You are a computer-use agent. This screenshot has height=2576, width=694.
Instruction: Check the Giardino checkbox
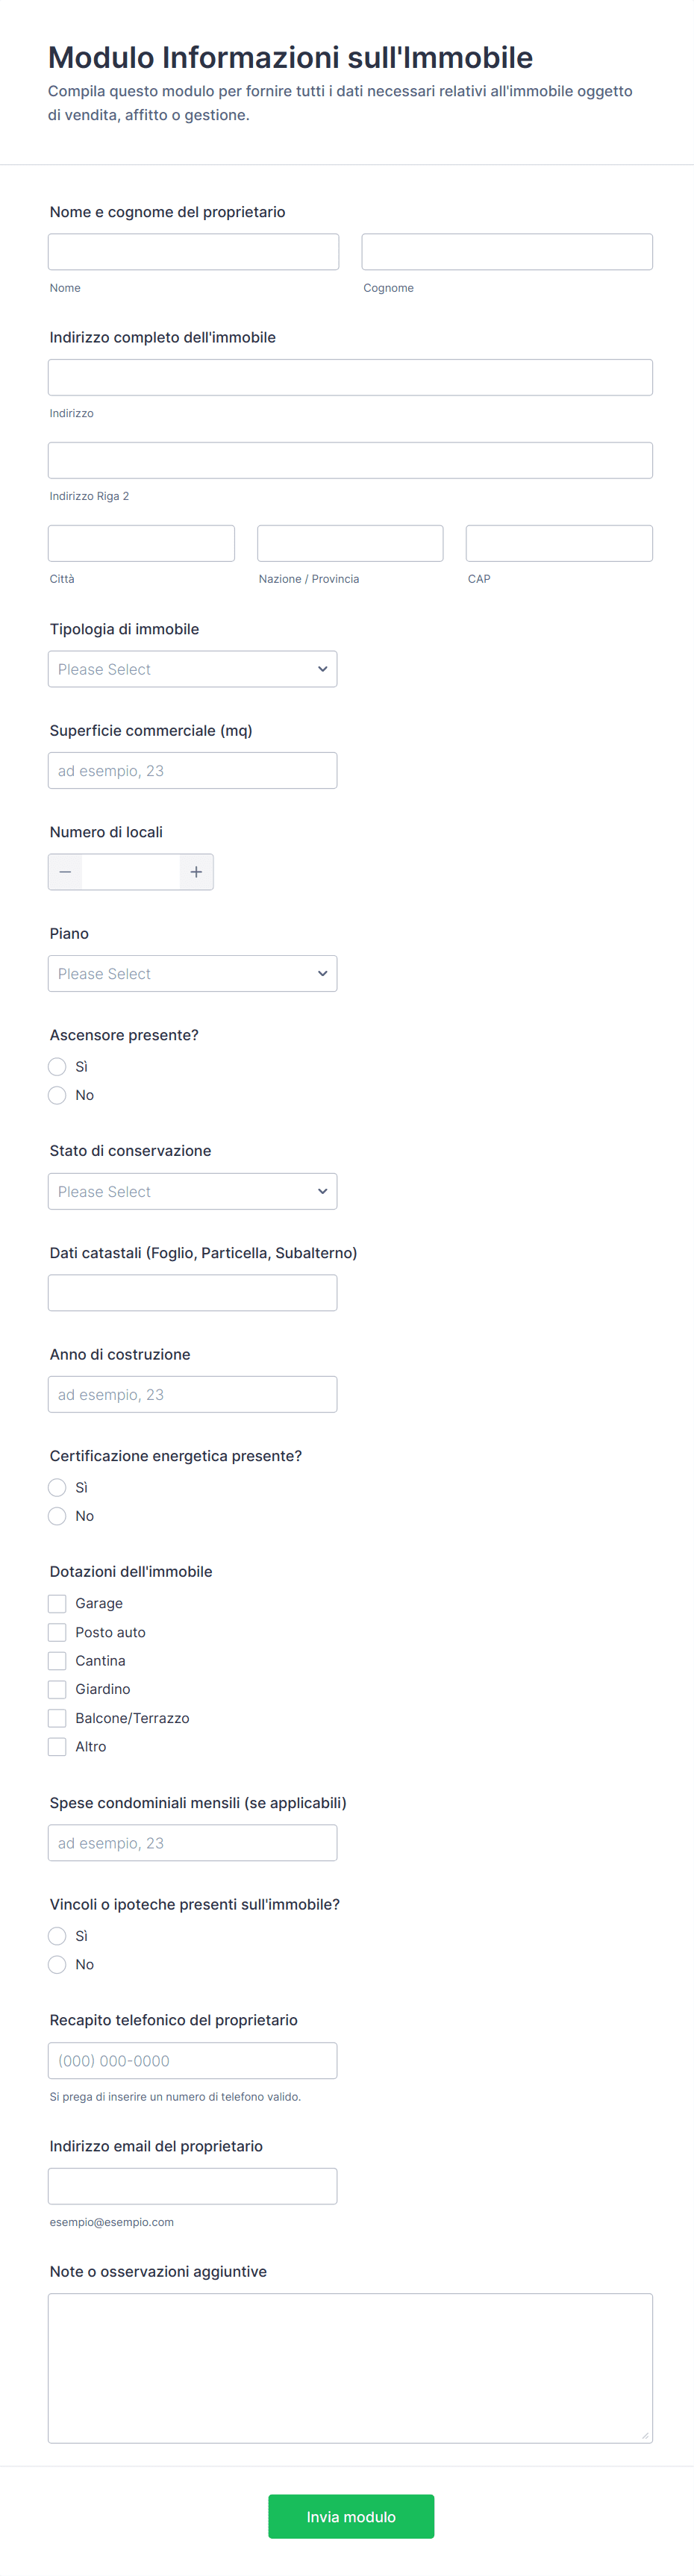coord(57,1689)
